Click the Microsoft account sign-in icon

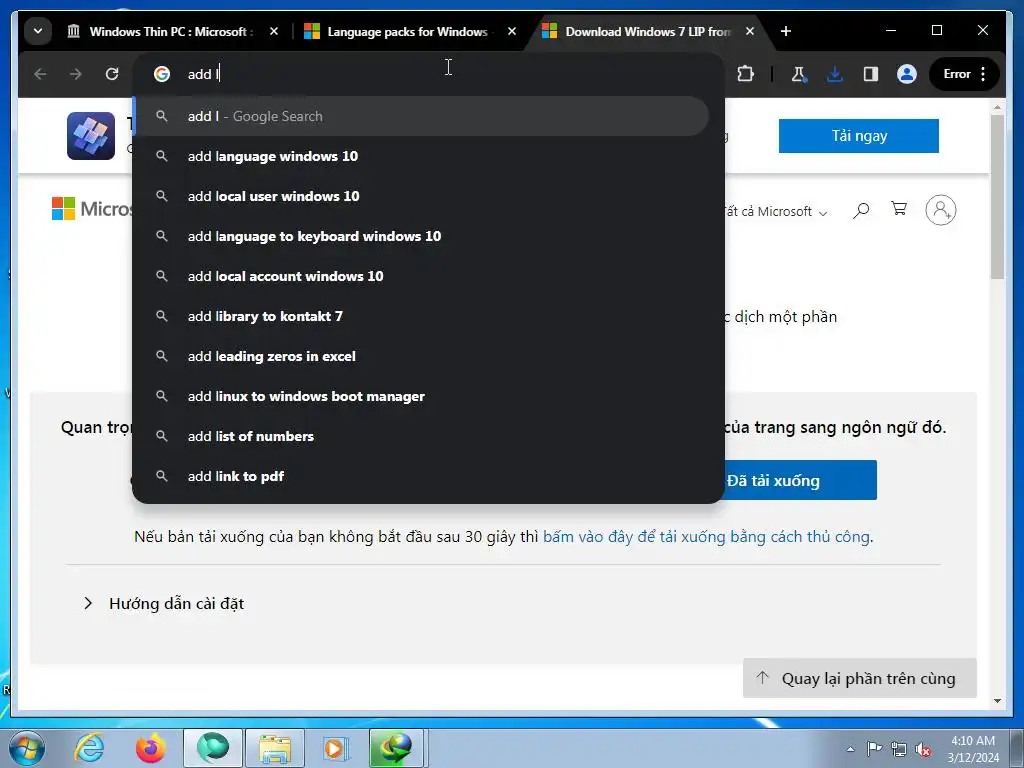tap(940, 210)
